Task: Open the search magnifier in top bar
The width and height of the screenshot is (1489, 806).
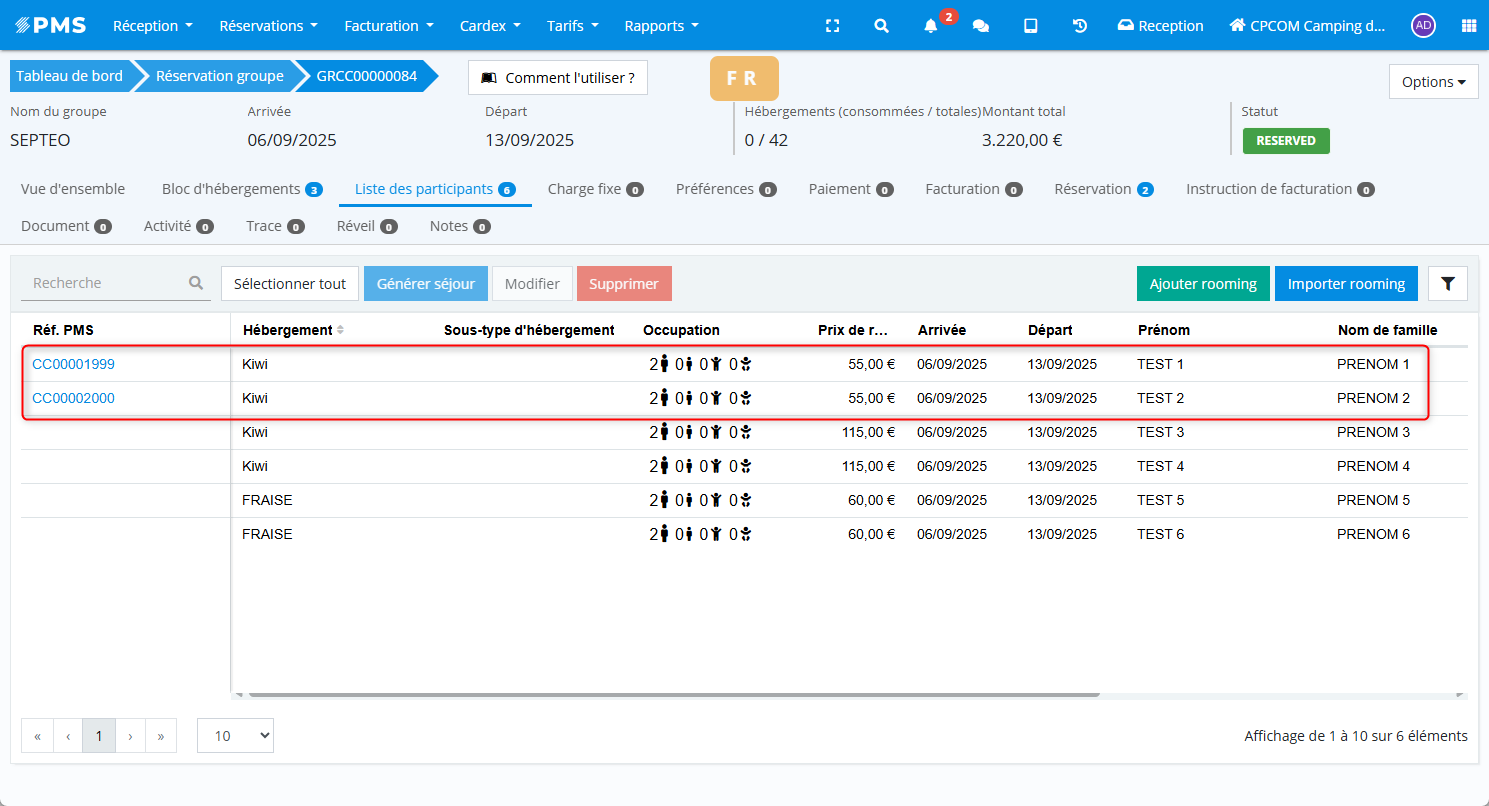Action: [x=881, y=26]
